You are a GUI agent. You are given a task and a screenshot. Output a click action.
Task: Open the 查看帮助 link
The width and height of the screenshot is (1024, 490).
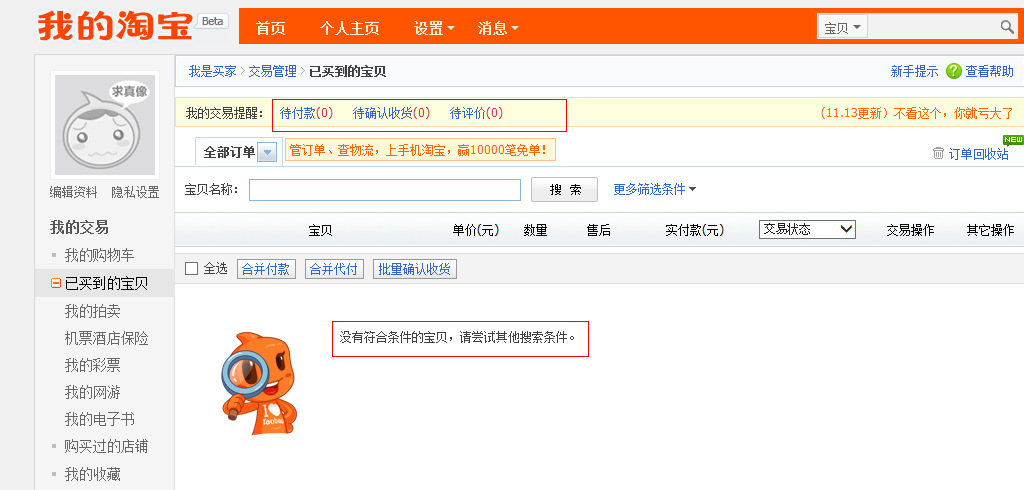click(x=990, y=71)
